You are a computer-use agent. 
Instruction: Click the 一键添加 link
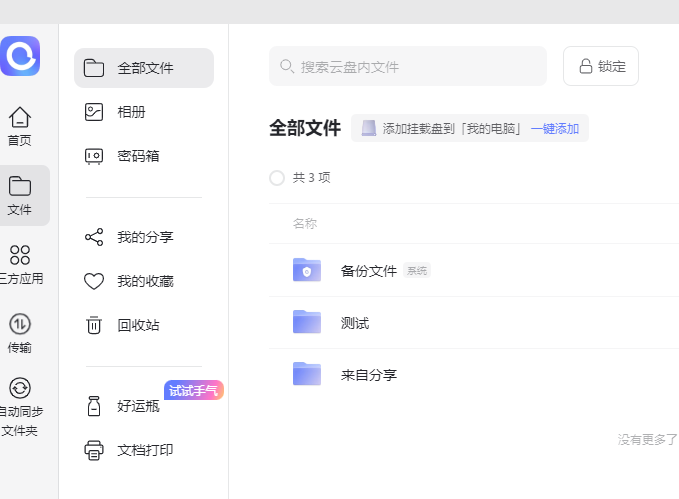555,129
